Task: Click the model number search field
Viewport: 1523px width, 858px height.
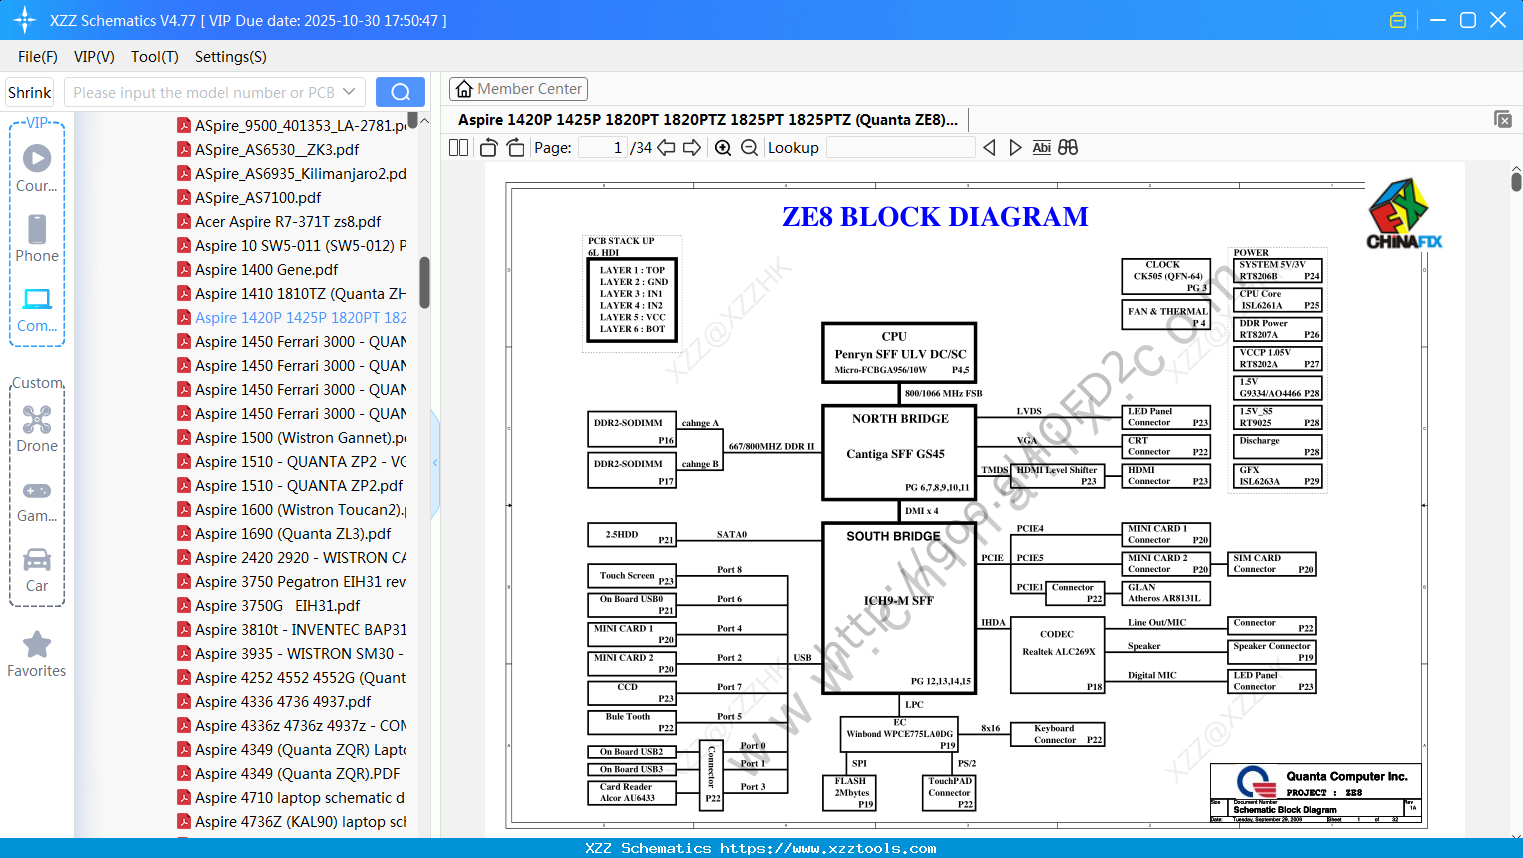Action: pos(203,92)
